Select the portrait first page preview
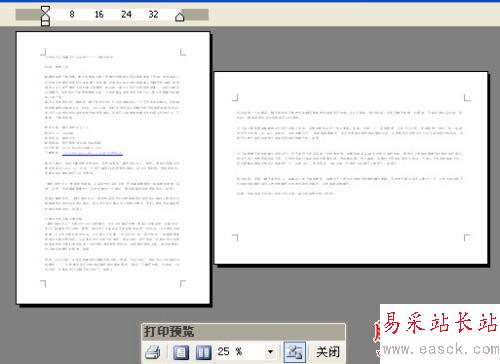This screenshot has width=500, height=364. 113,168
